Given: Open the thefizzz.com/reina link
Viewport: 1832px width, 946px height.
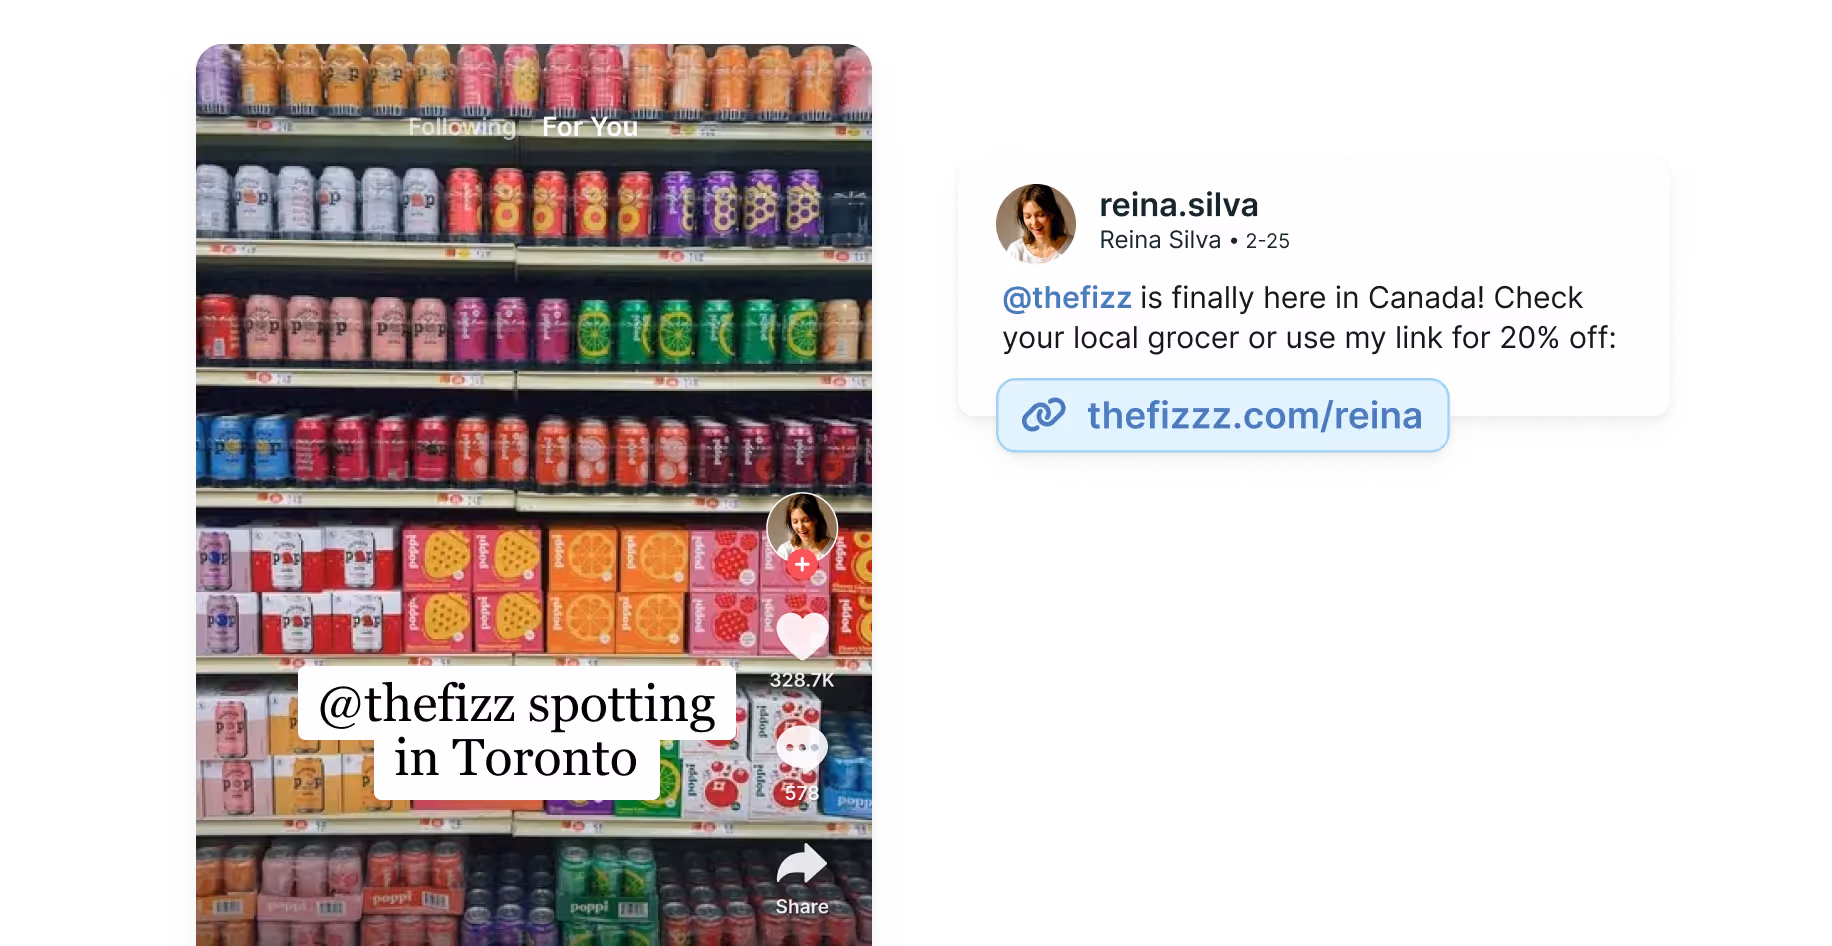Looking at the screenshot, I should click(1222, 415).
